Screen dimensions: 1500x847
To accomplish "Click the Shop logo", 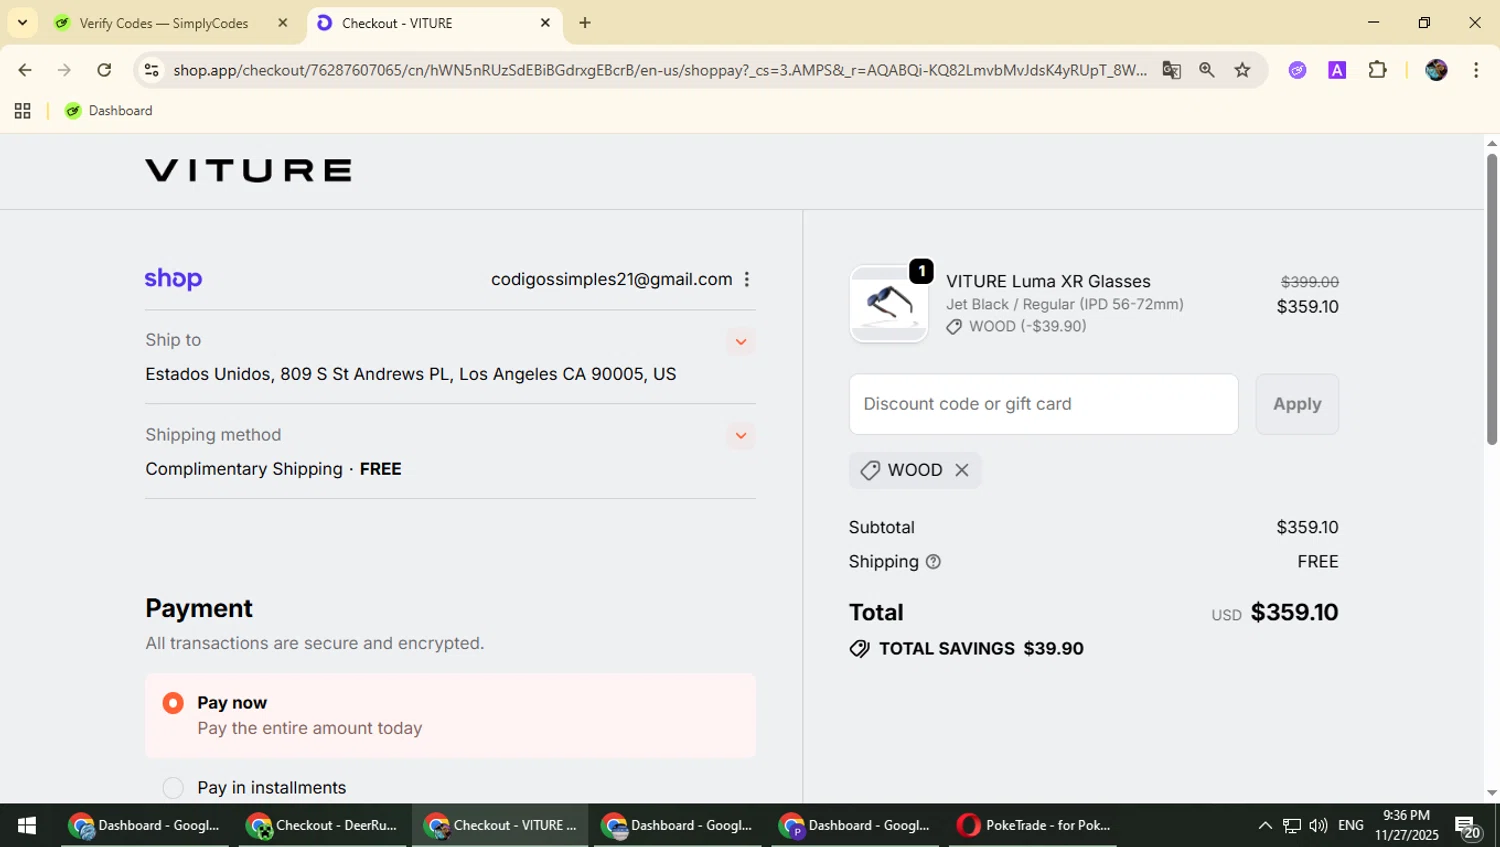I will coord(173,279).
